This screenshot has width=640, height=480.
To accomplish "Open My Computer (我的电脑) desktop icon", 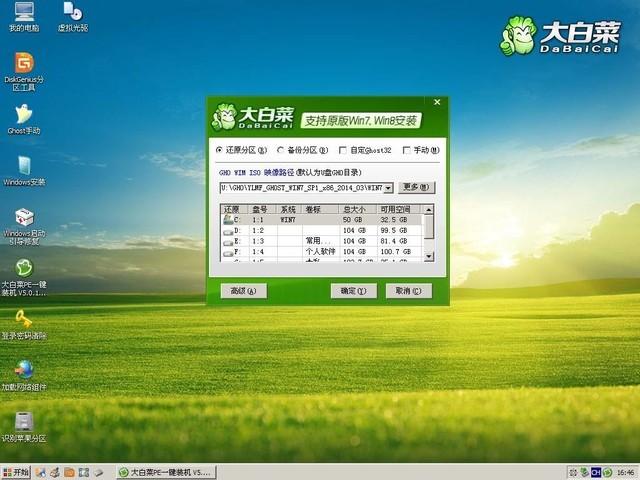I will pos(24,17).
